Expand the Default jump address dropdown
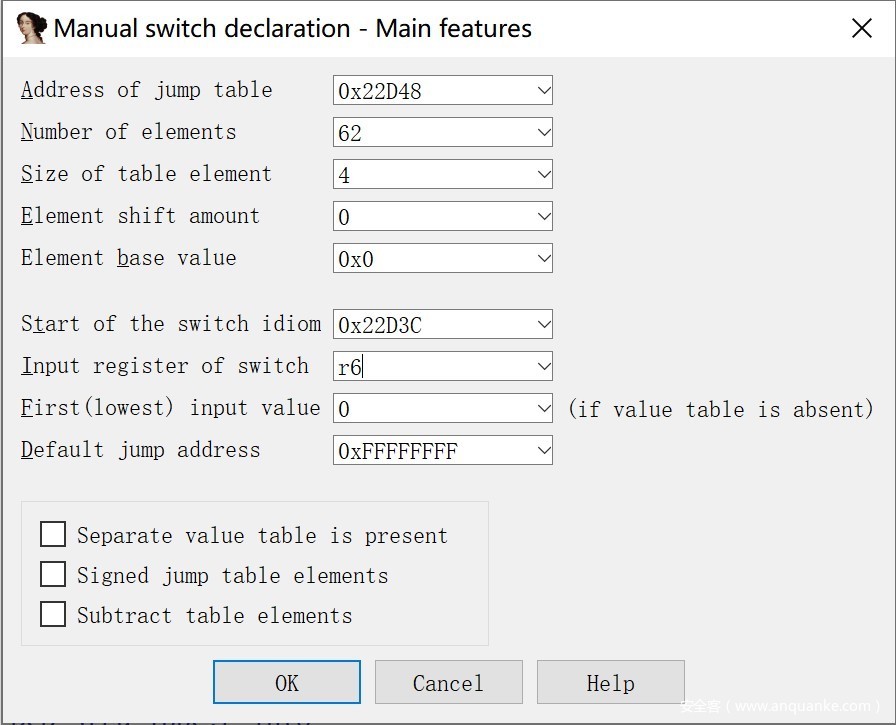Screen dimensions: 896x725 (543, 451)
